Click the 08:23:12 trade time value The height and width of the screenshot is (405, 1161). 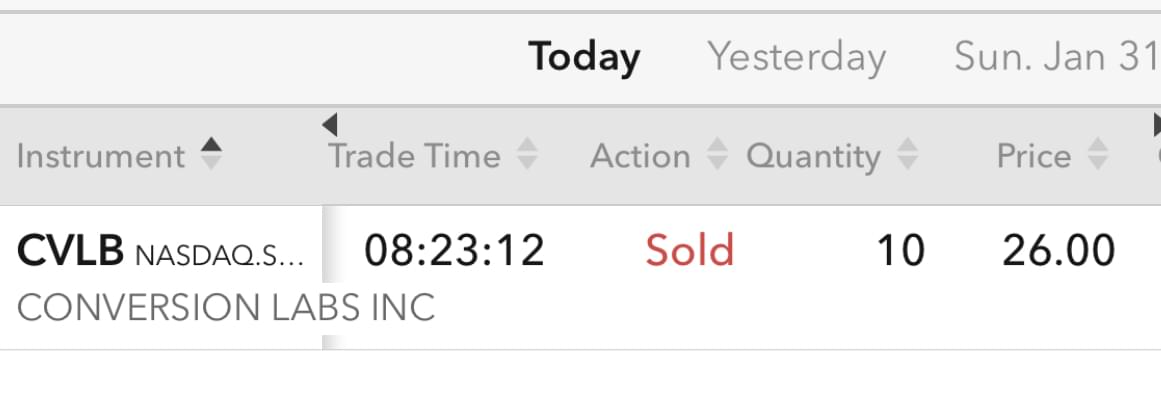454,250
